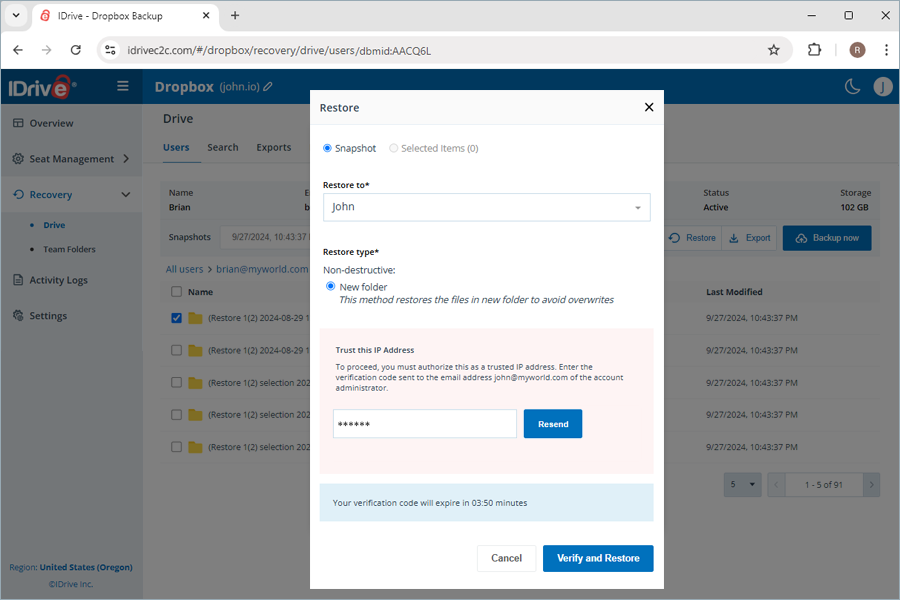The height and width of the screenshot is (600, 900).
Task: Close the Restore dialog with X
Action: point(649,107)
